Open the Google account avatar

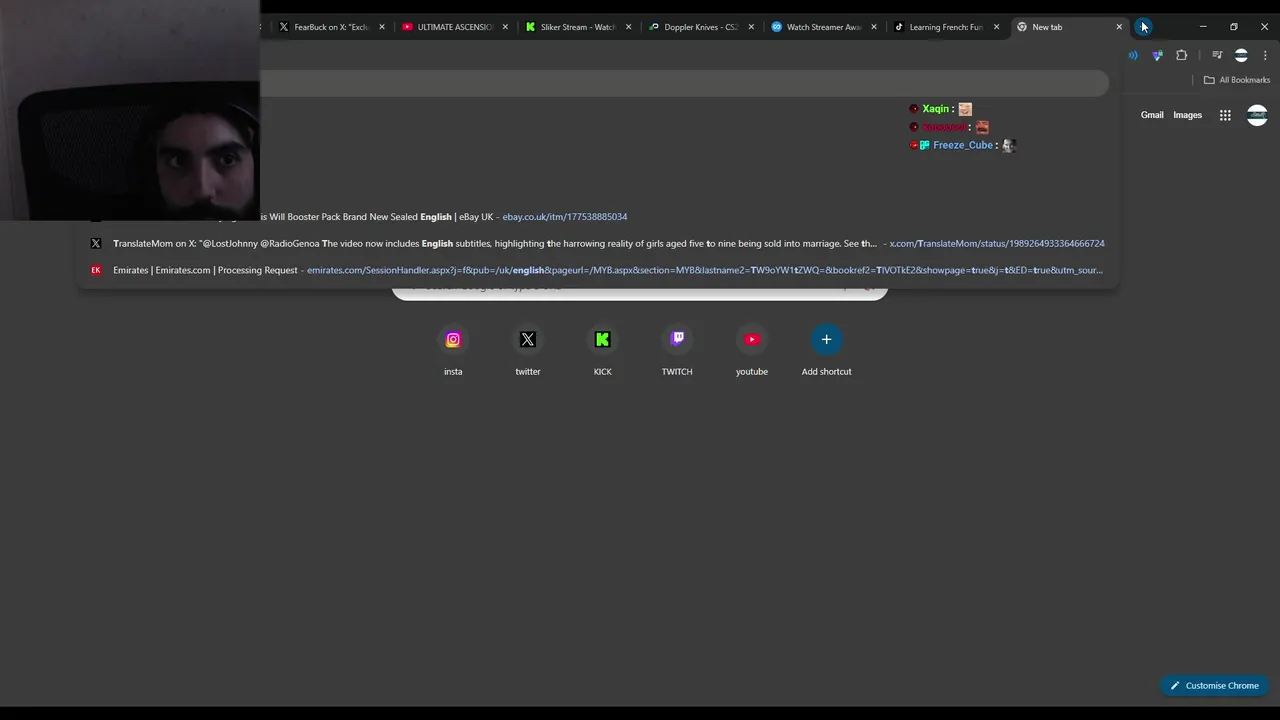coord(1257,115)
